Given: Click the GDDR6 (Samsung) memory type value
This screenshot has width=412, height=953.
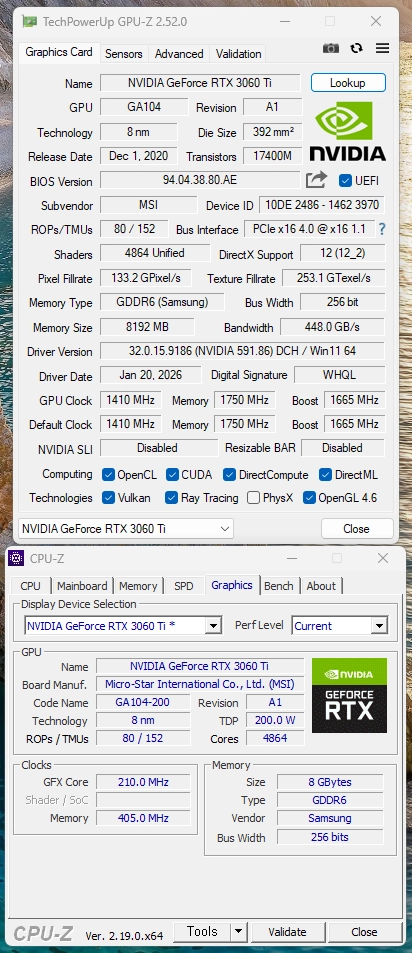Looking at the screenshot, I should (162, 302).
